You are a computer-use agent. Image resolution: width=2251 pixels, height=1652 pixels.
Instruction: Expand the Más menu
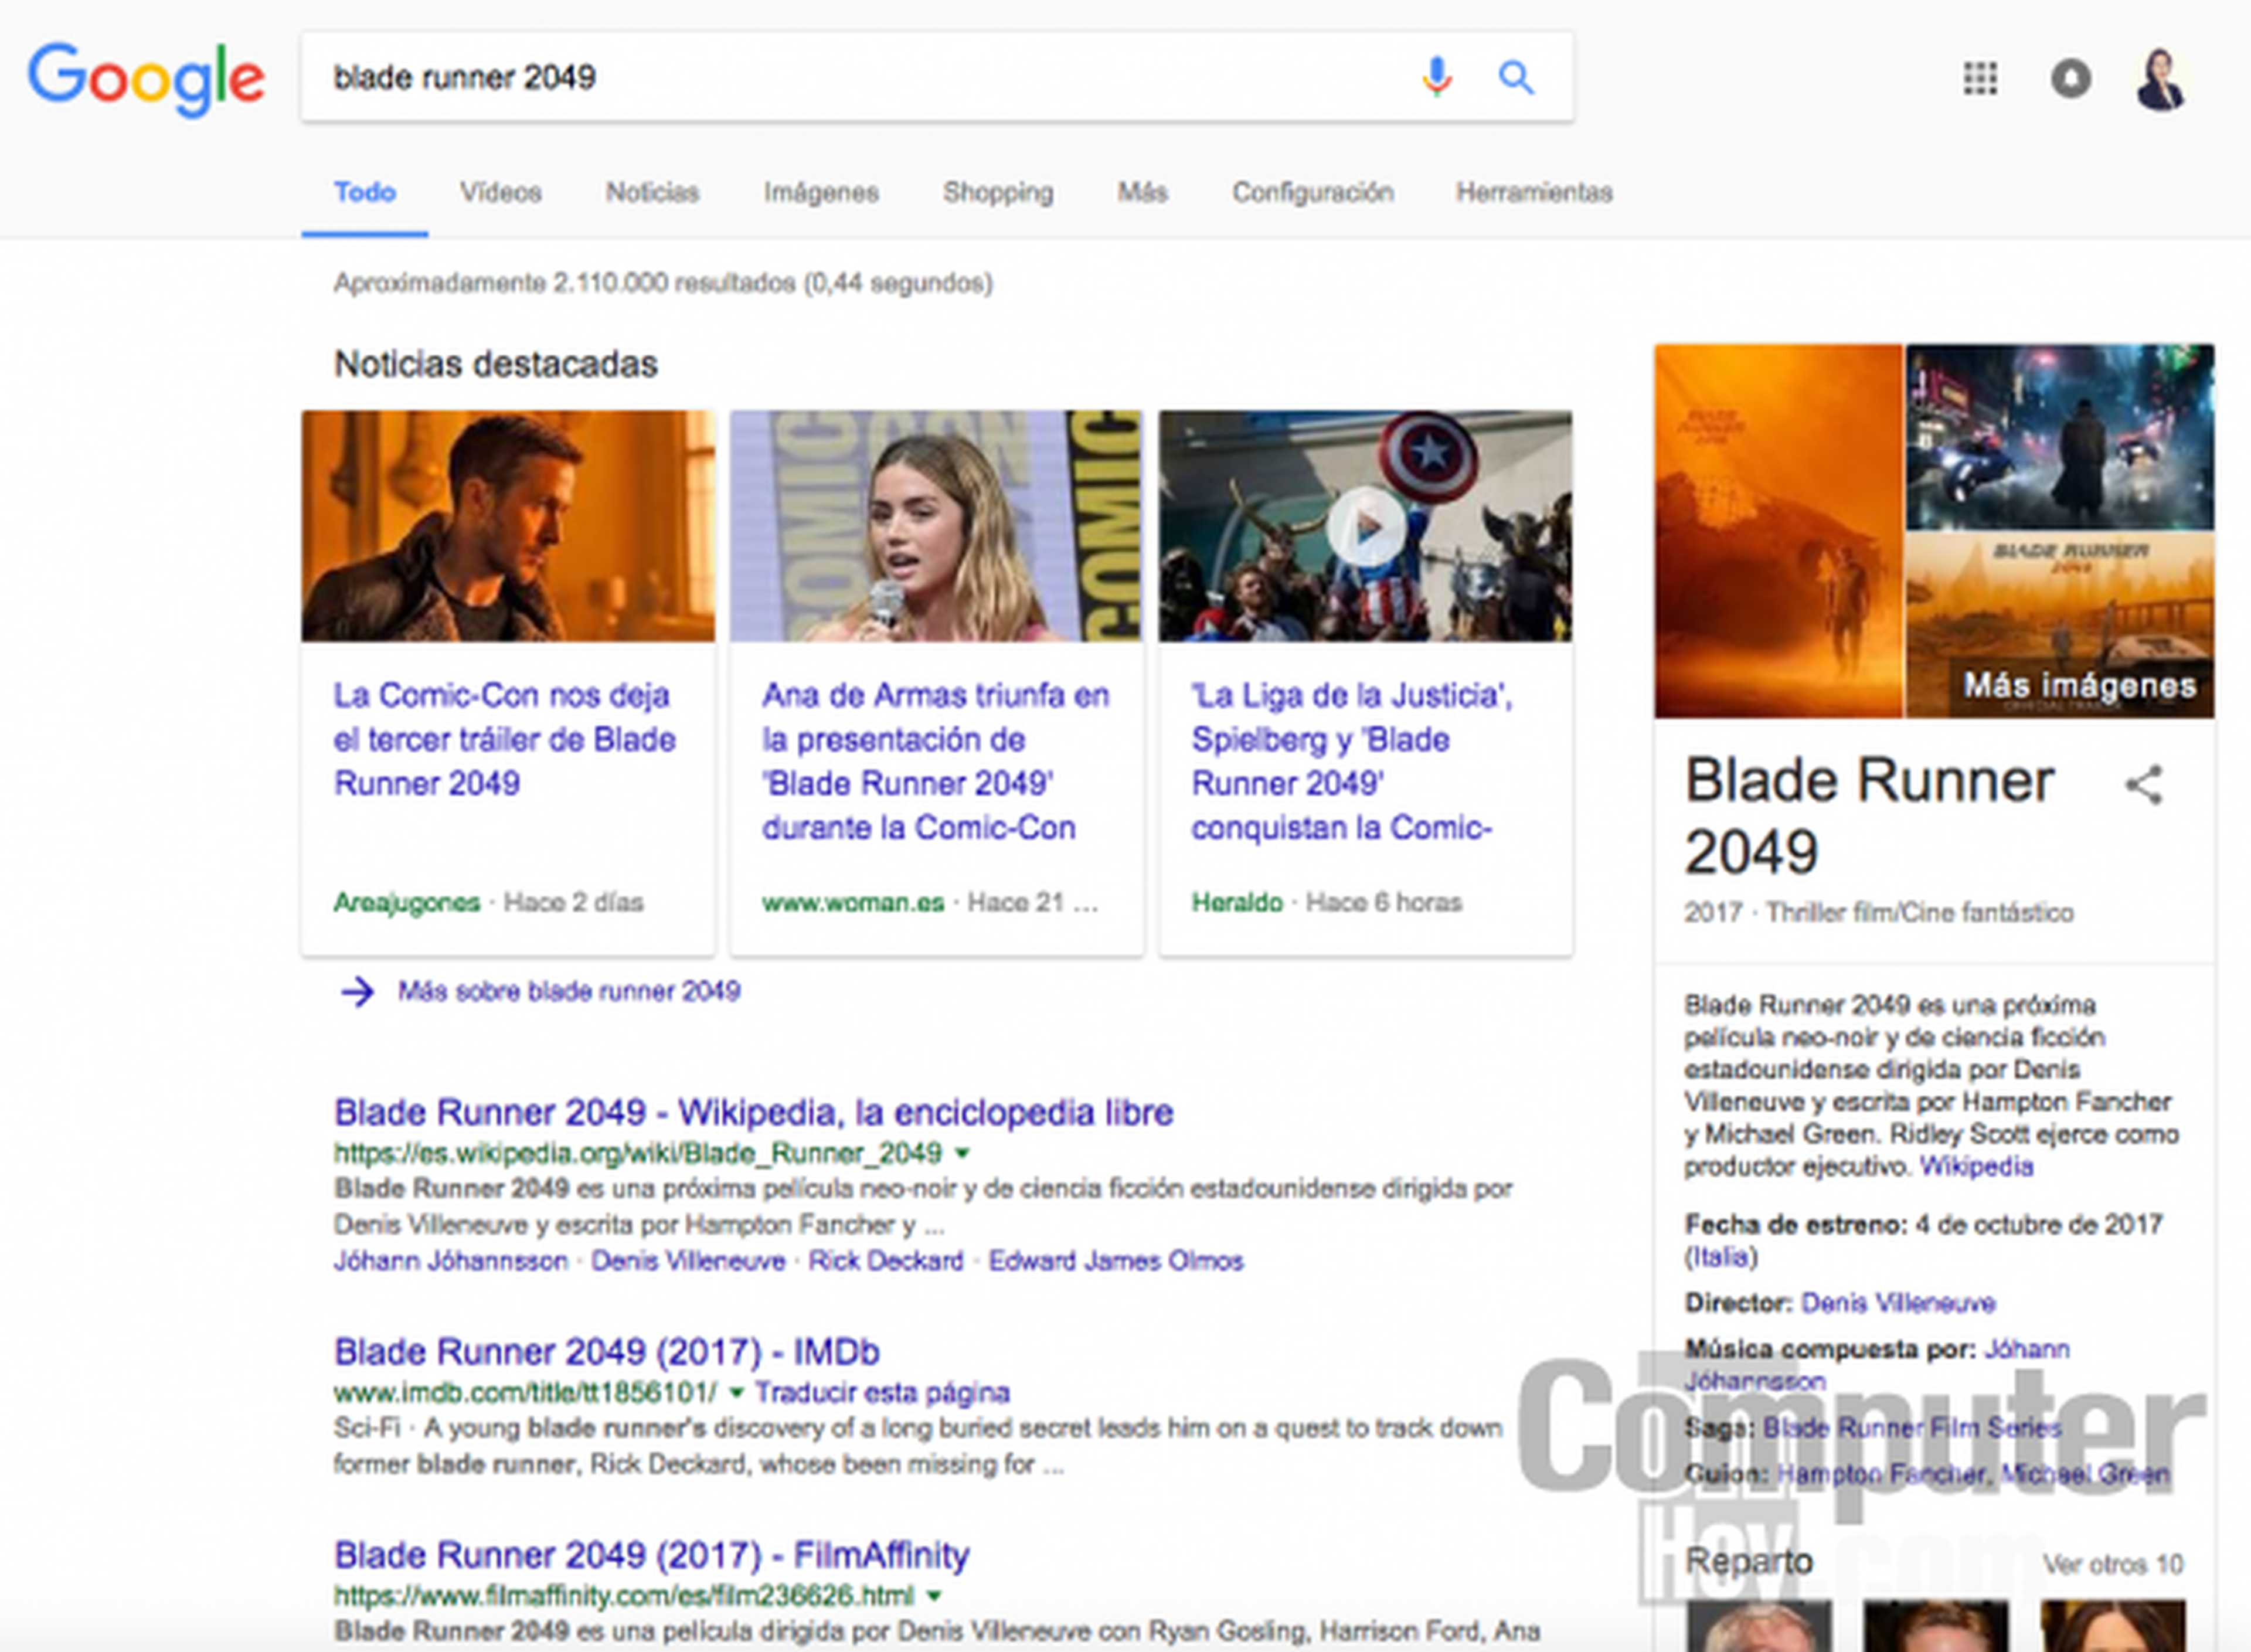[x=1142, y=192]
